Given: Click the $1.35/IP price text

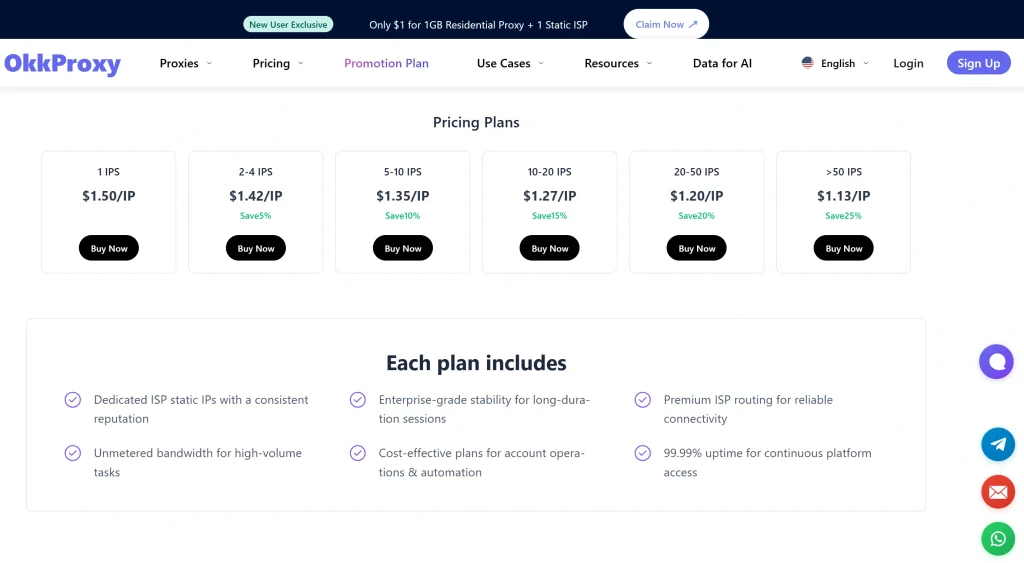Looking at the screenshot, I should [x=402, y=195].
